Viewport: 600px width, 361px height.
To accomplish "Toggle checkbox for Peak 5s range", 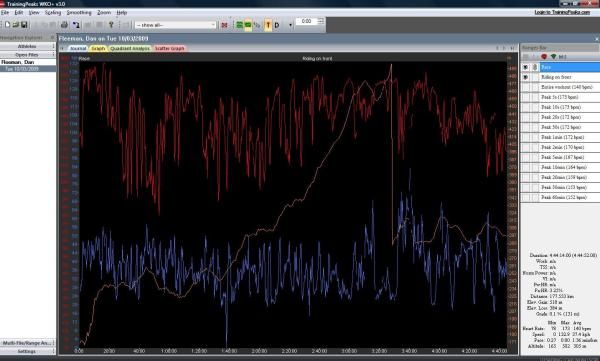I will point(526,97).
